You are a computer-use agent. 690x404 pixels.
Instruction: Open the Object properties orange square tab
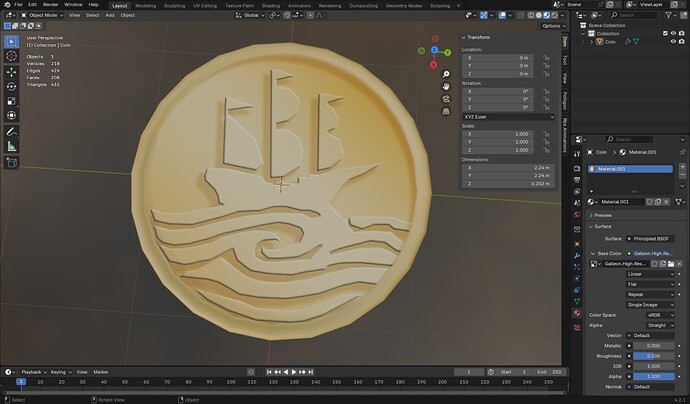(x=577, y=244)
